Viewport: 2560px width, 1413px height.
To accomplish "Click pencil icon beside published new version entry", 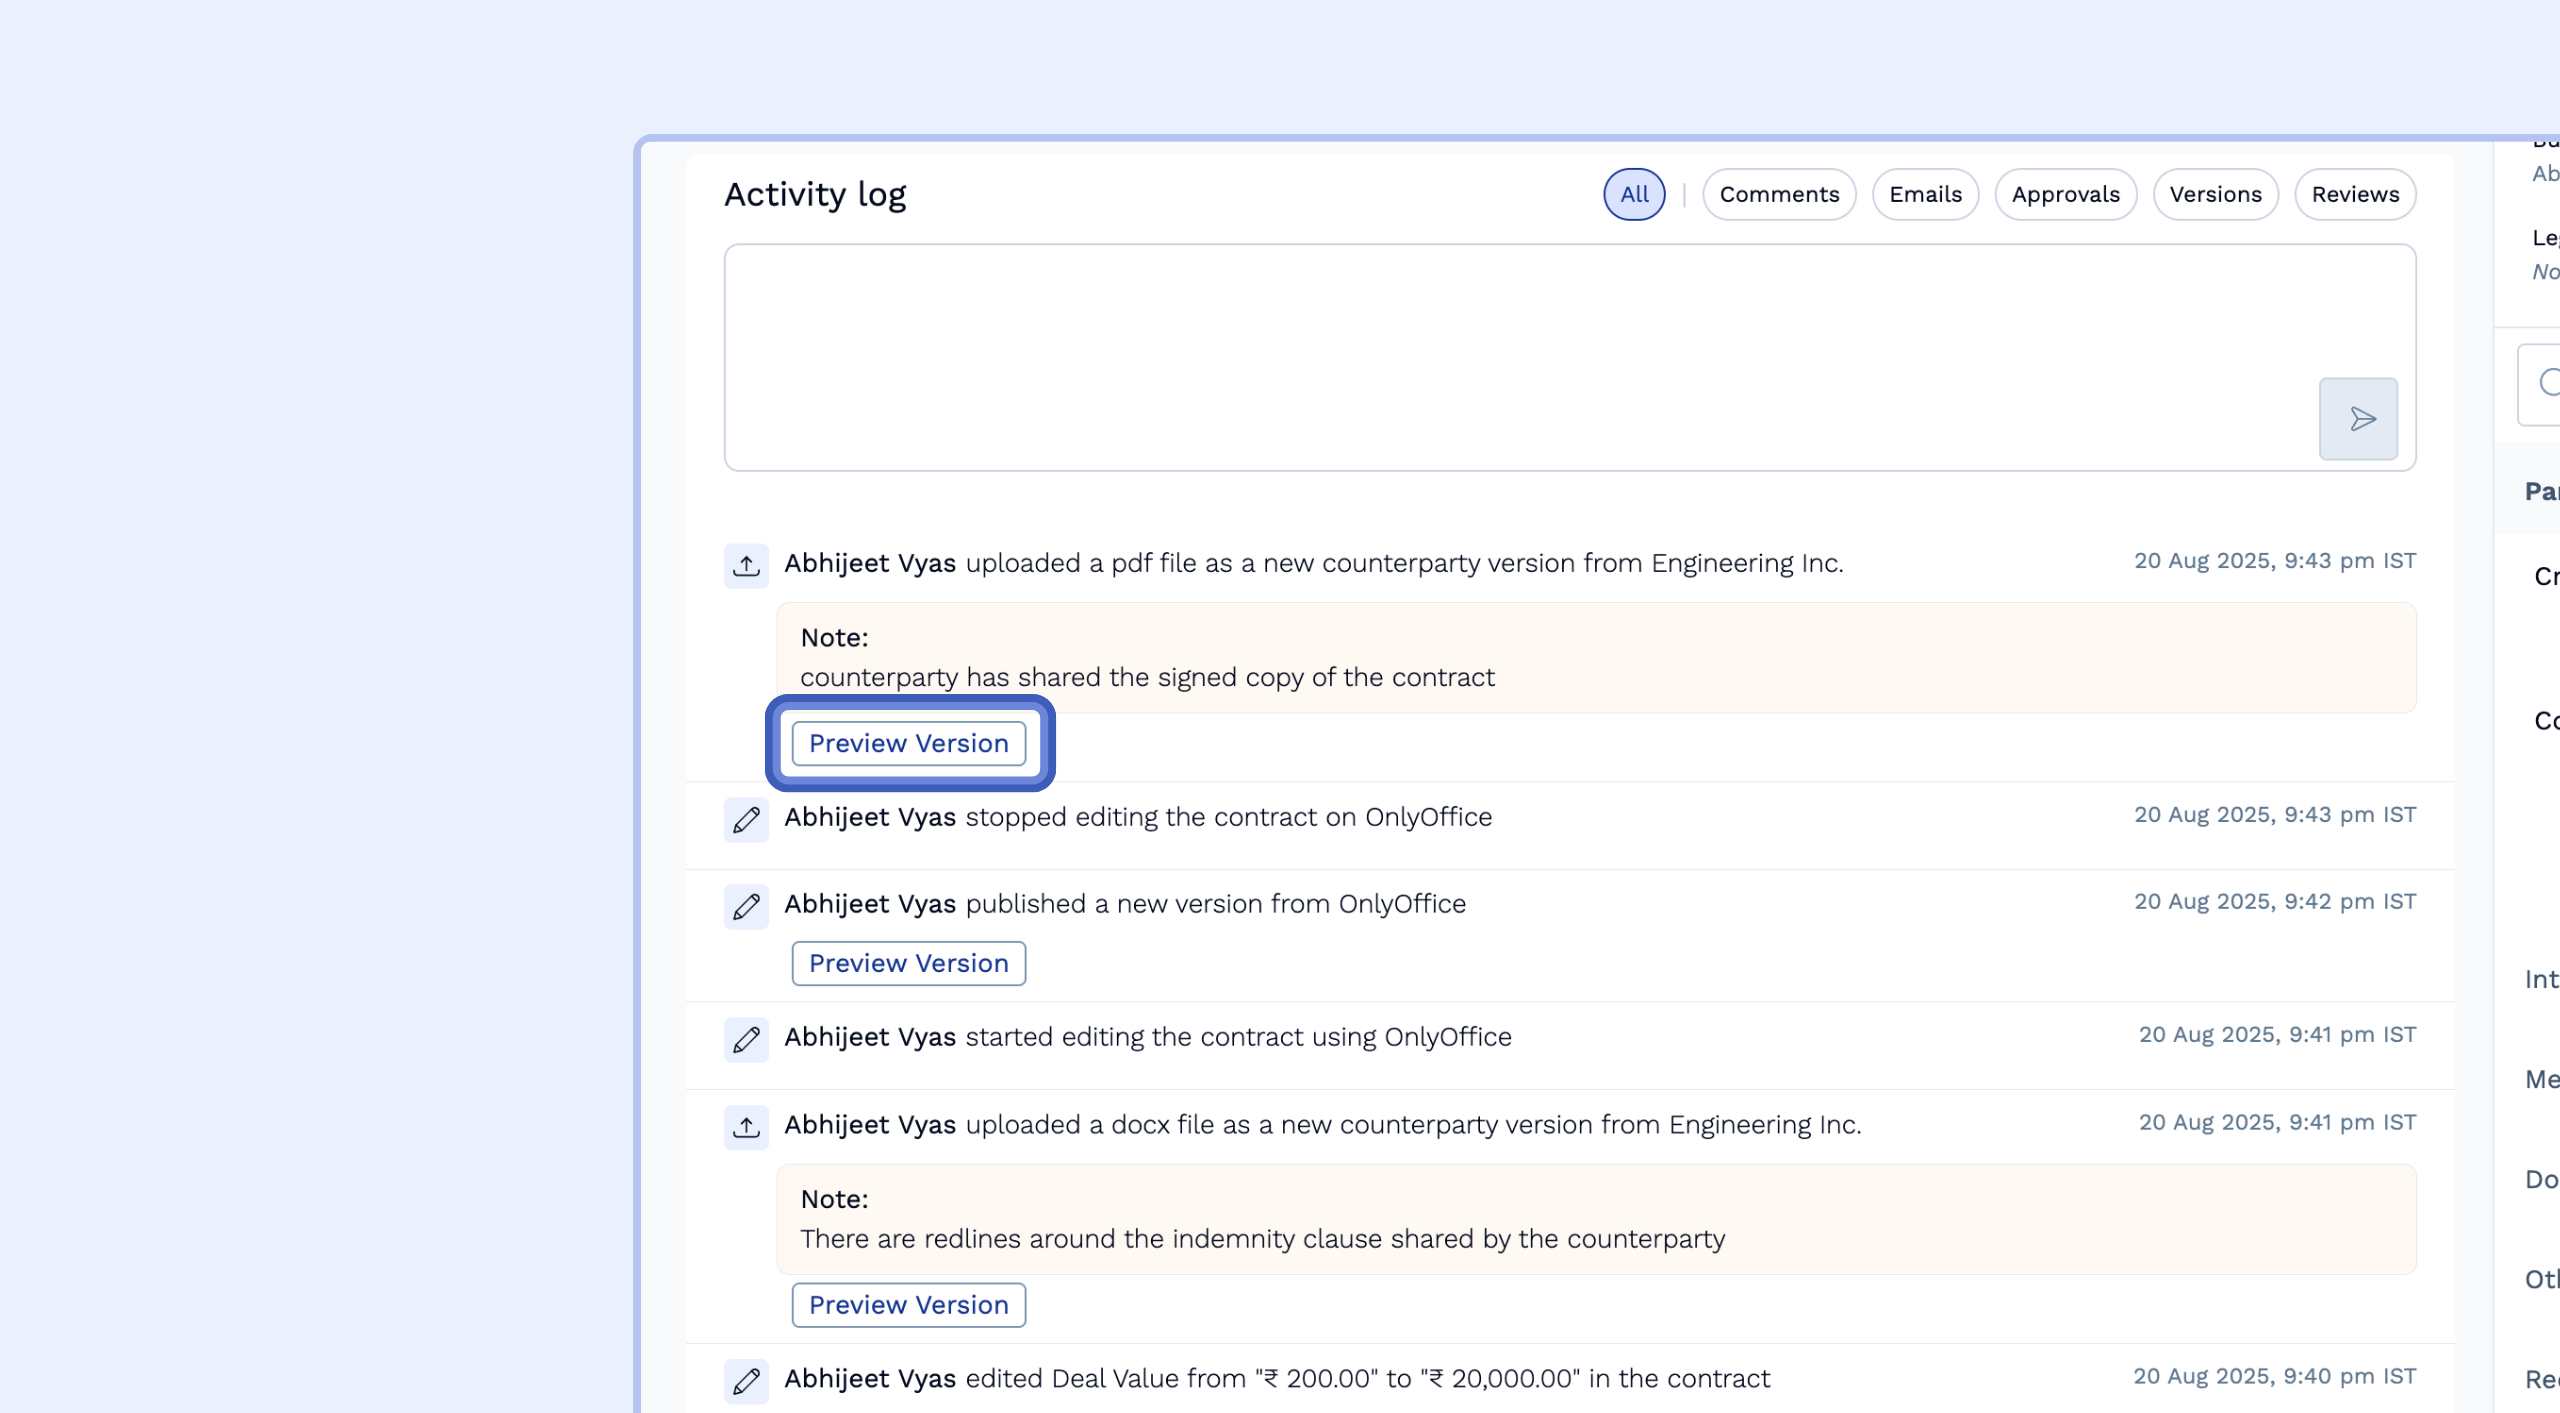I will [x=746, y=907].
